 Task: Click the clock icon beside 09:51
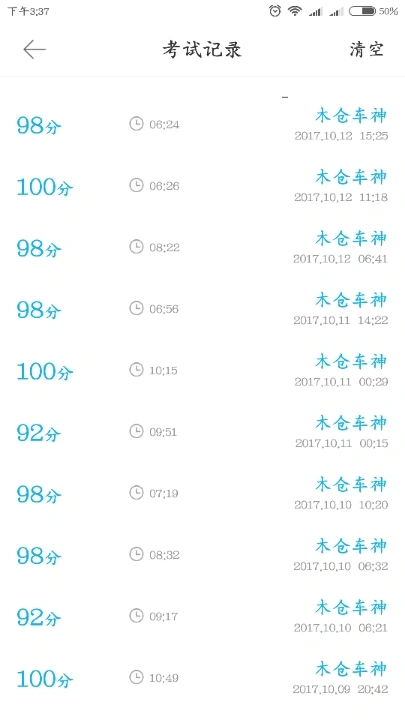pyautogui.click(x=136, y=431)
